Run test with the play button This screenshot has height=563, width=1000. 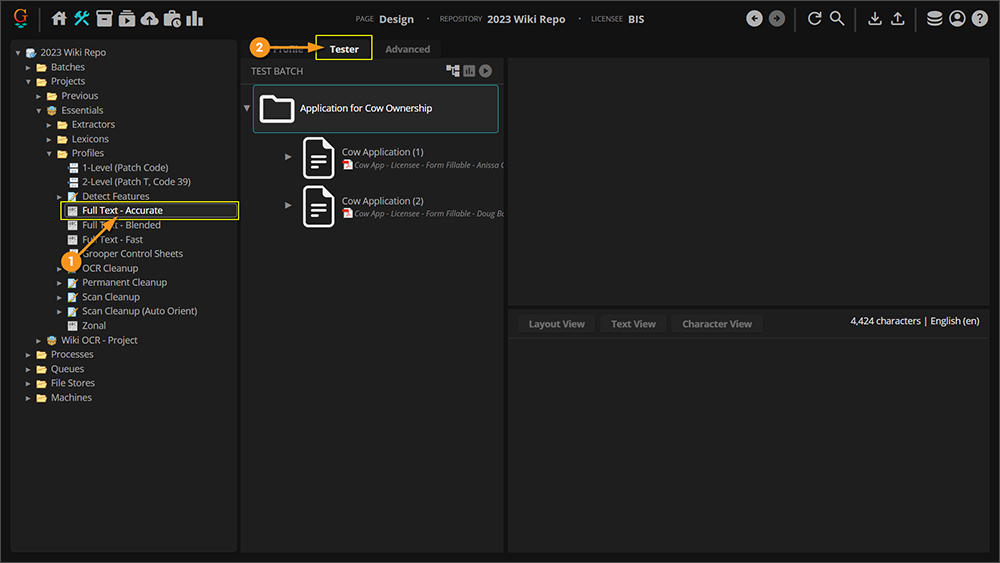(485, 71)
